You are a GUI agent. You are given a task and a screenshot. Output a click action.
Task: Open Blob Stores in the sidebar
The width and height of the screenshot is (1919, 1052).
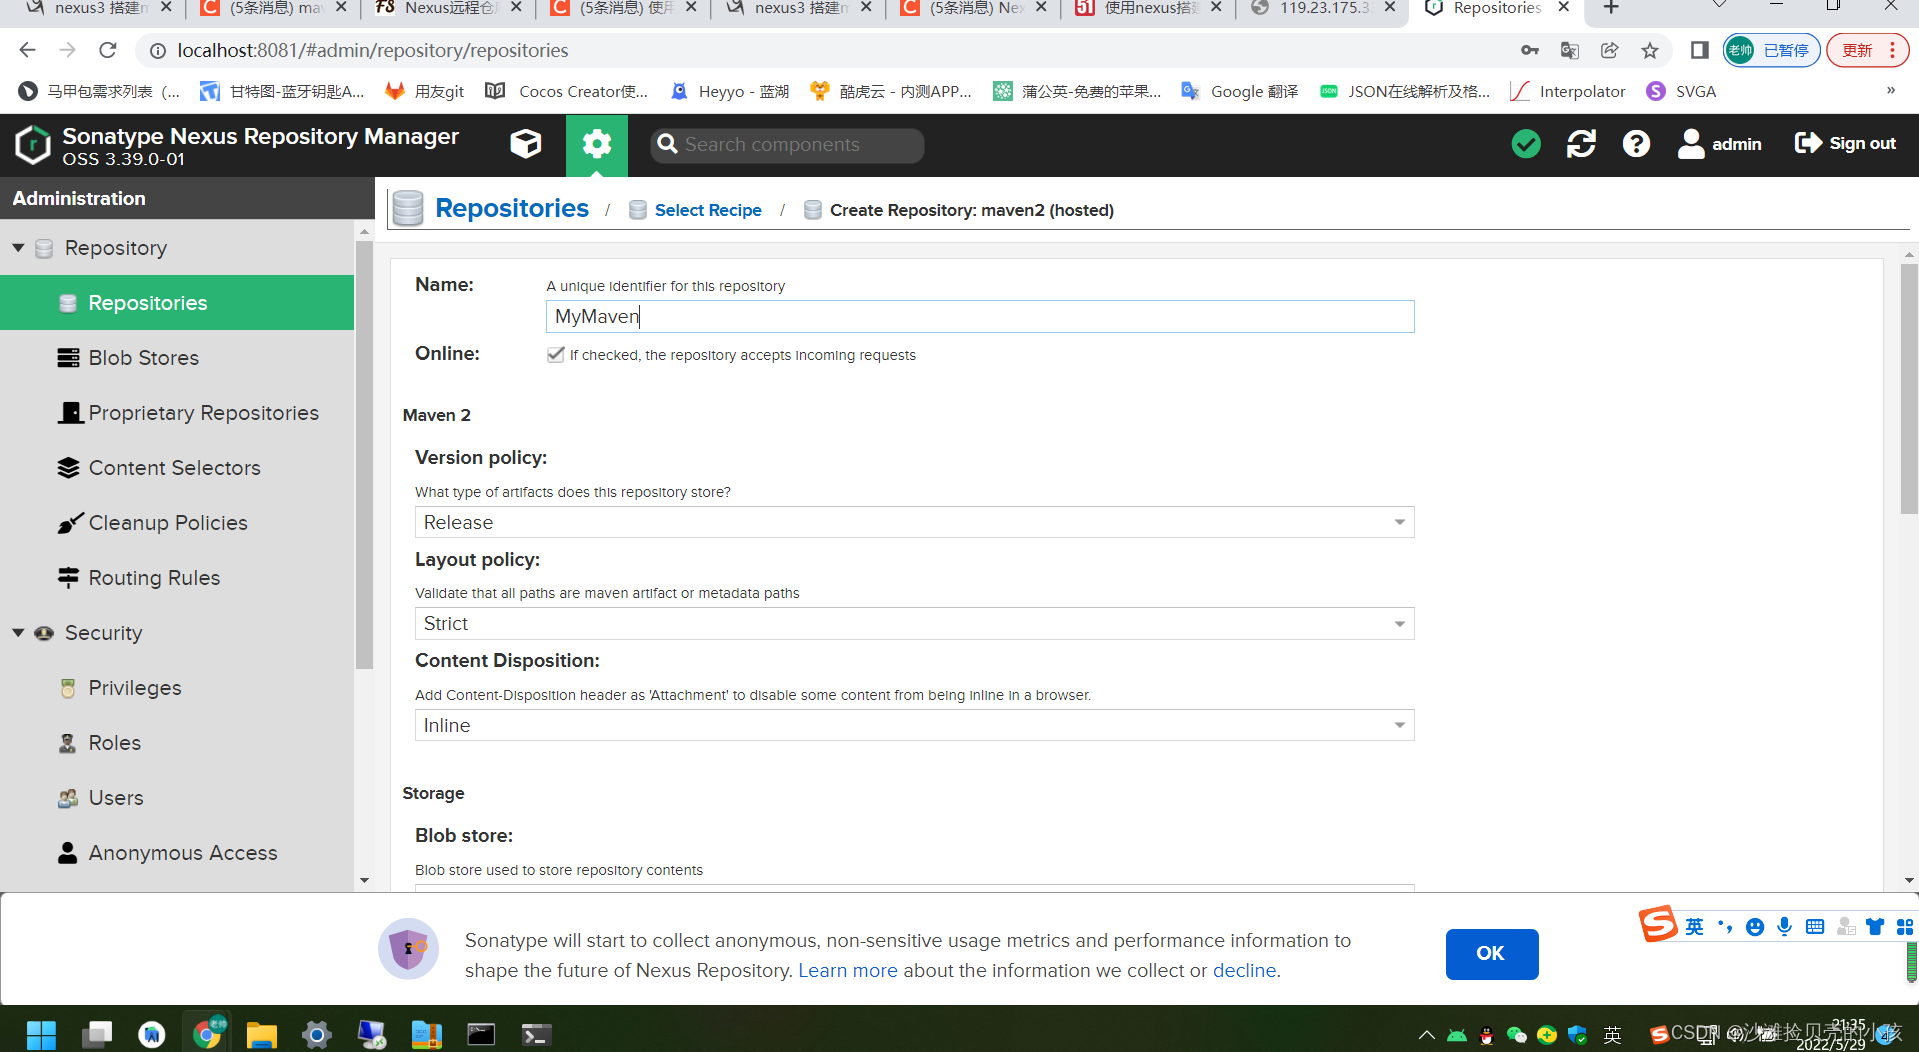click(x=177, y=358)
